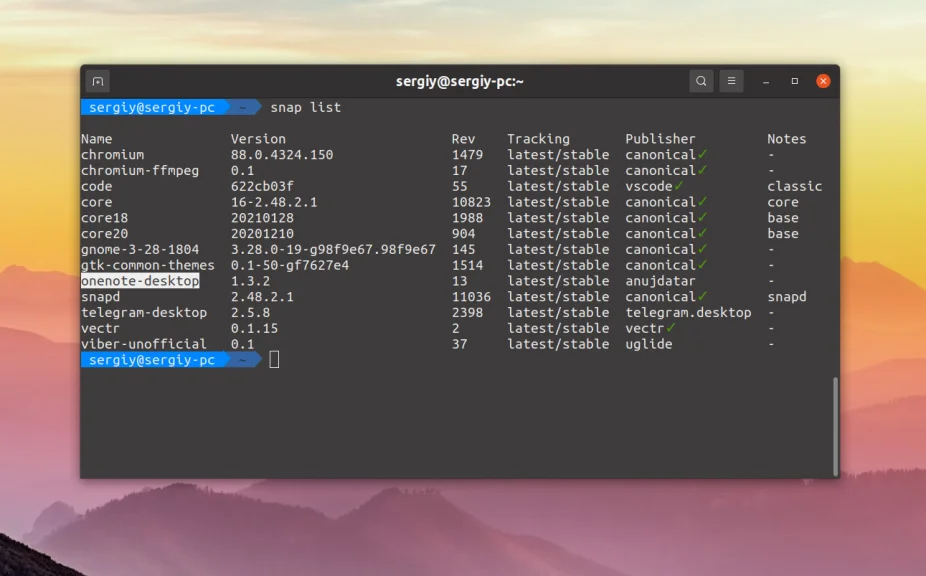The height and width of the screenshot is (576, 926).
Task: Click the snap list command text
Action: 306,107
